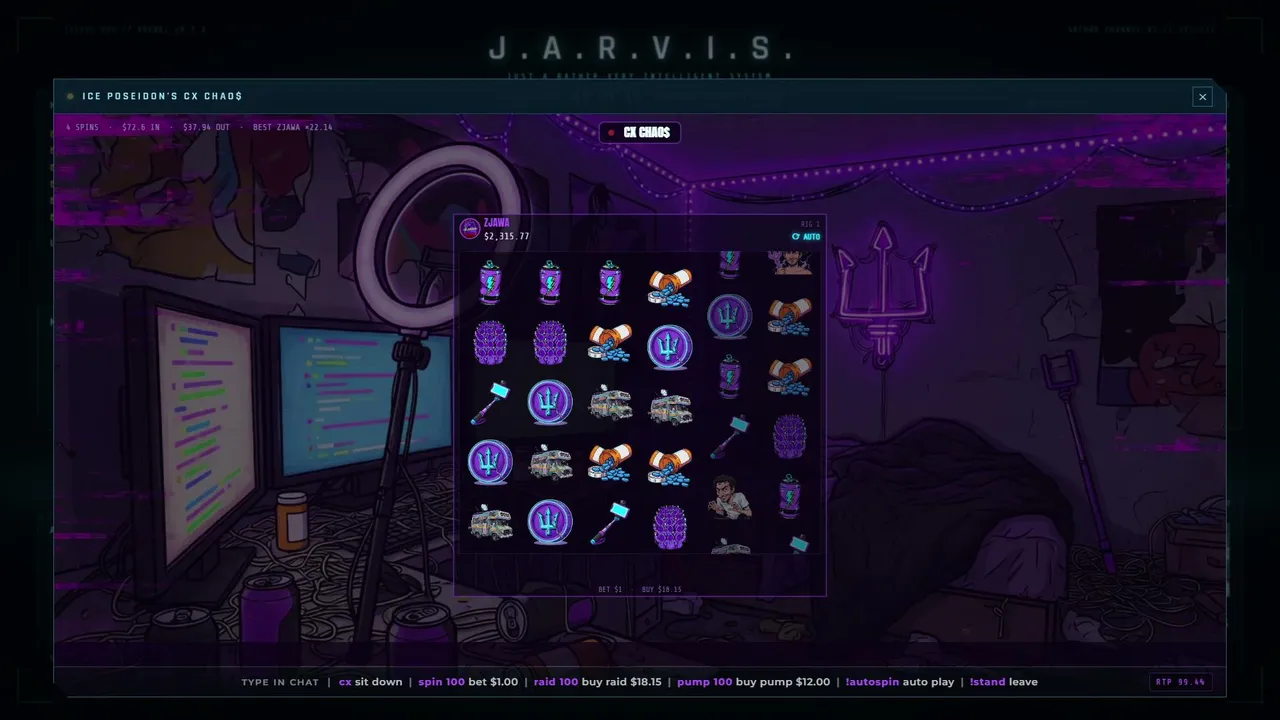This screenshot has width=1280, height=720.
Task: Click the "$37.94 OUT" session stat
Action: coord(207,127)
